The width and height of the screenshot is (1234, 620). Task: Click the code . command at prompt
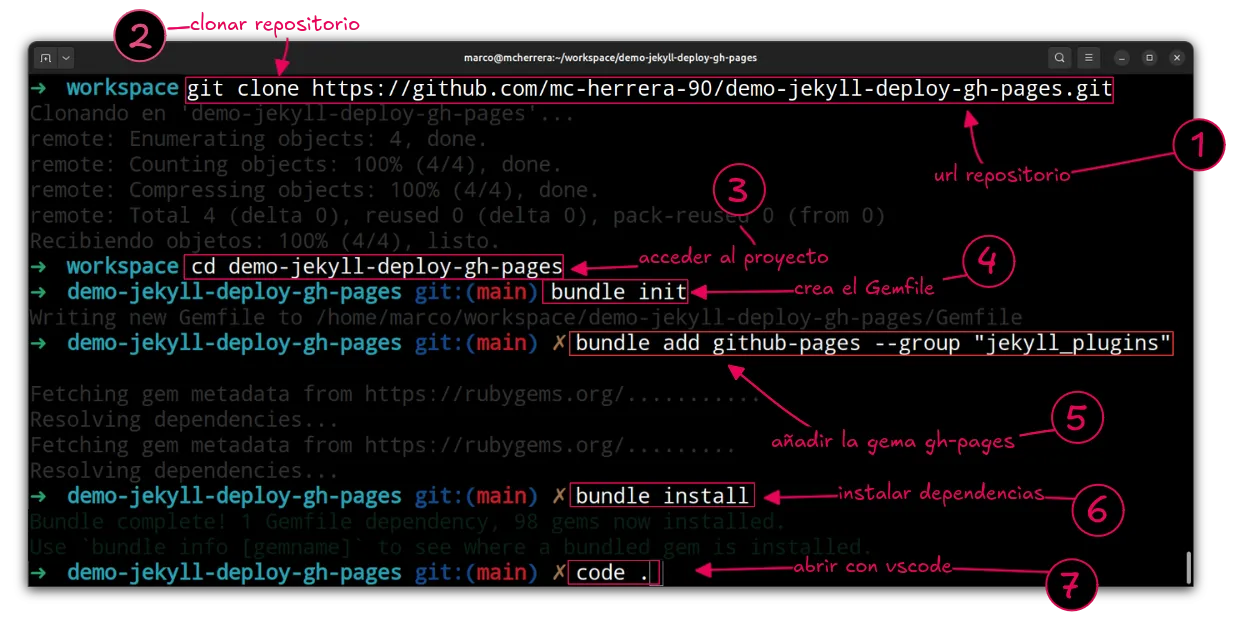point(613,573)
